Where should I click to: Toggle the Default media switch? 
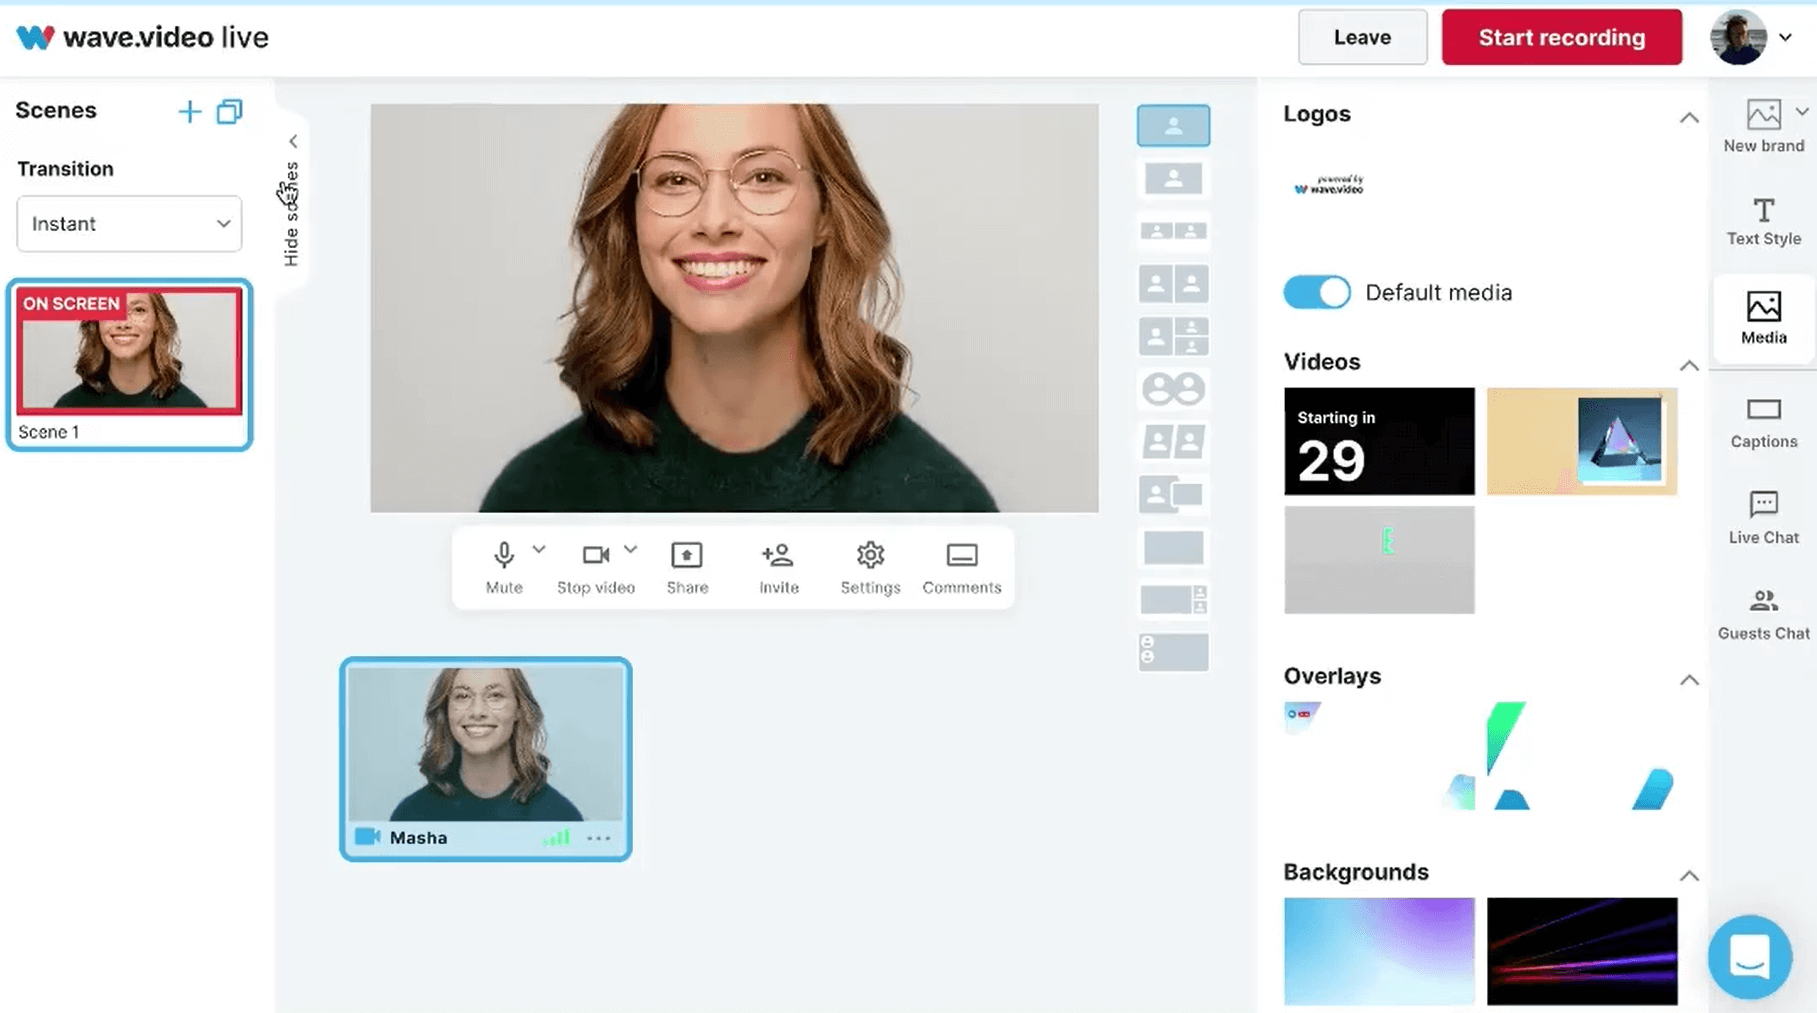(x=1316, y=292)
